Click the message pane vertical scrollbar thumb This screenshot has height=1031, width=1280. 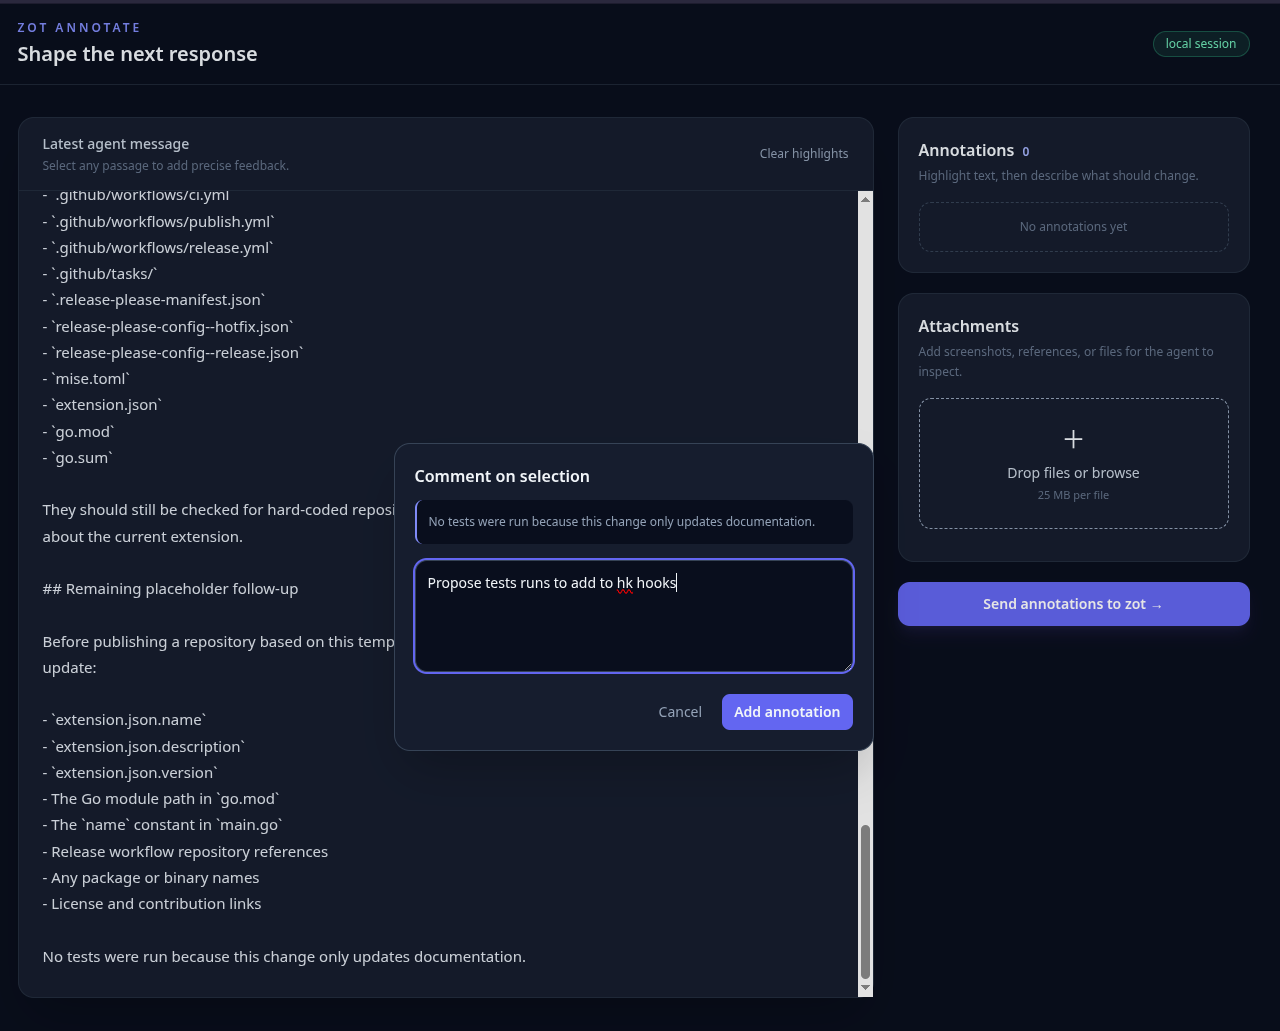click(x=865, y=902)
